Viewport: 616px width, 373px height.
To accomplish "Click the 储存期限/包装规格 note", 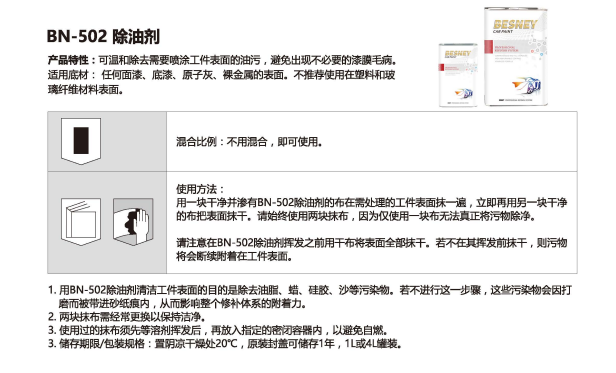I will click(225, 344).
